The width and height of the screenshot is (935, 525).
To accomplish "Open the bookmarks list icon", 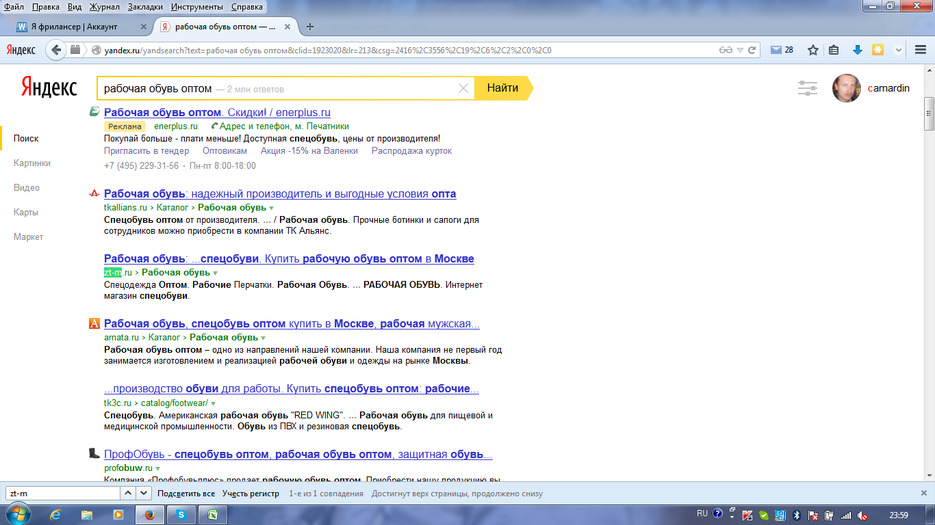I will (x=834, y=50).
